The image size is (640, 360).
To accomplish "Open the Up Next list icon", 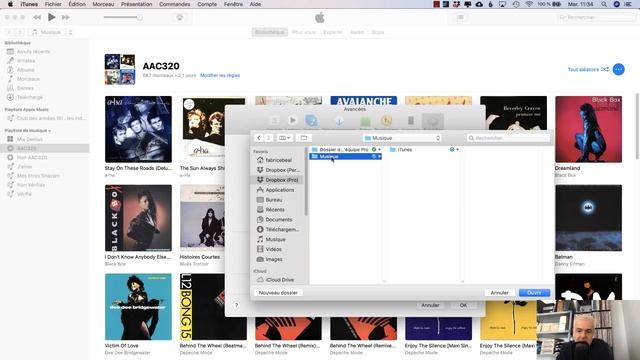I will (x=460, y=17).
